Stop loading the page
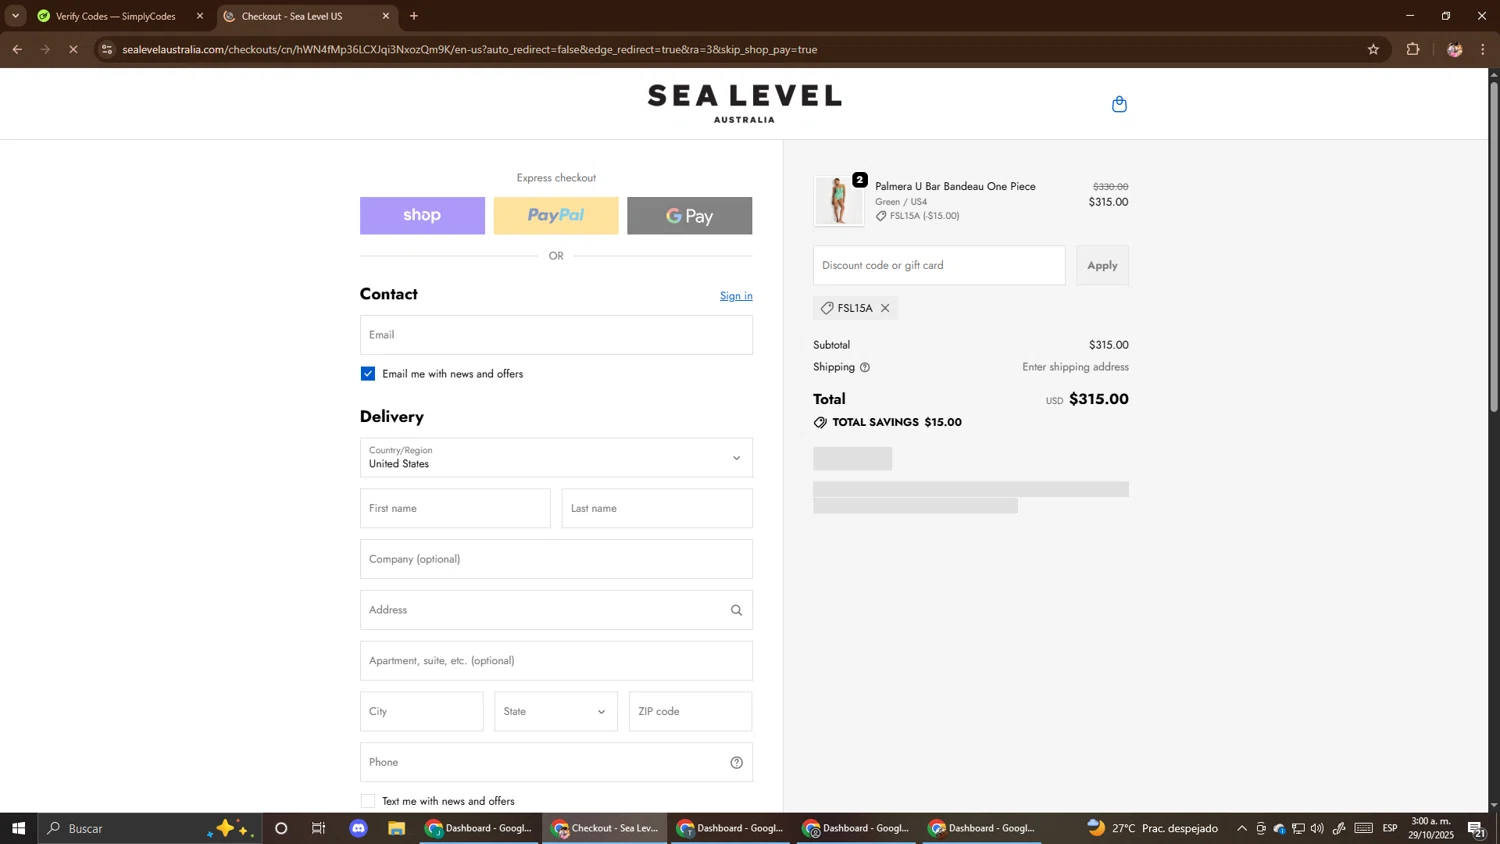This screenshot has height=844, width=1500. click(x=73, y=49)
